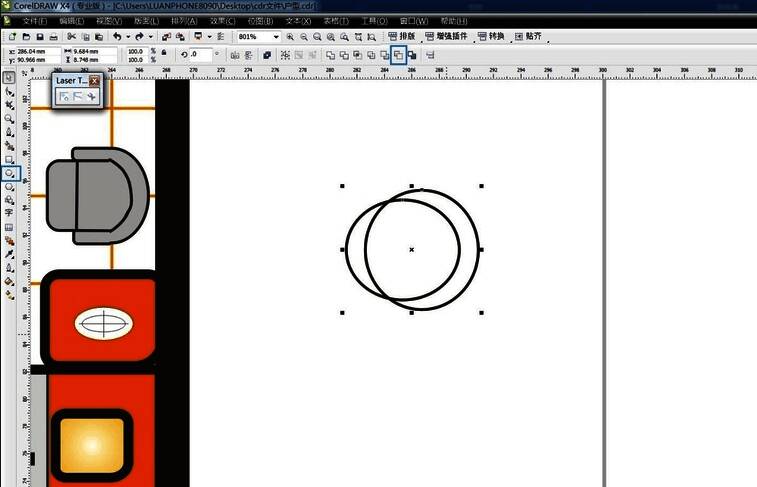The width and height of the screenshot is (757, 487).
Task: Expand the Undo history dropdown arrow
Action: [129, 37]
